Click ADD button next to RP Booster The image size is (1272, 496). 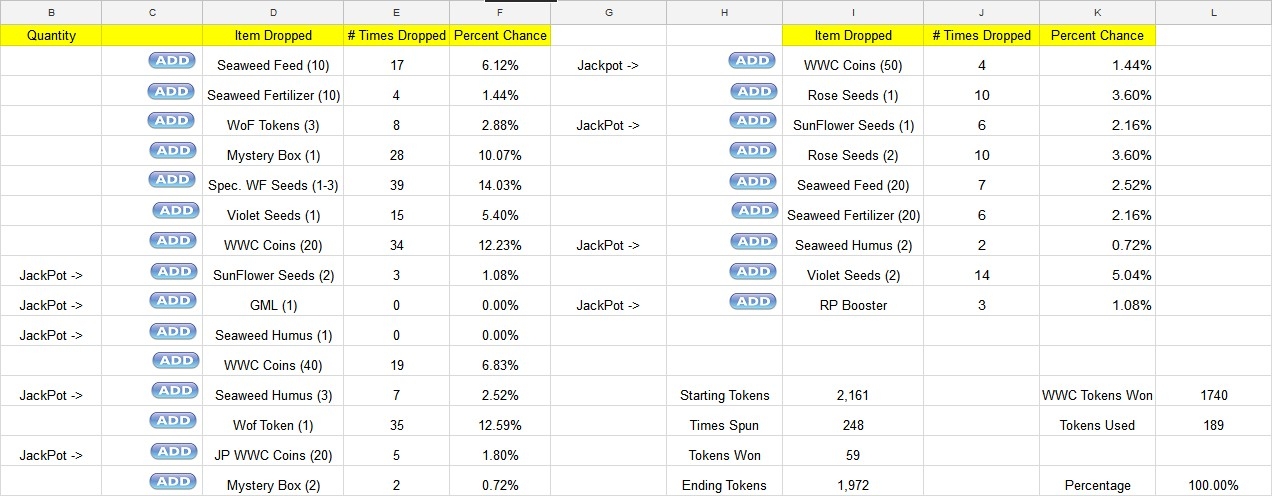click(x=752, y=301)
